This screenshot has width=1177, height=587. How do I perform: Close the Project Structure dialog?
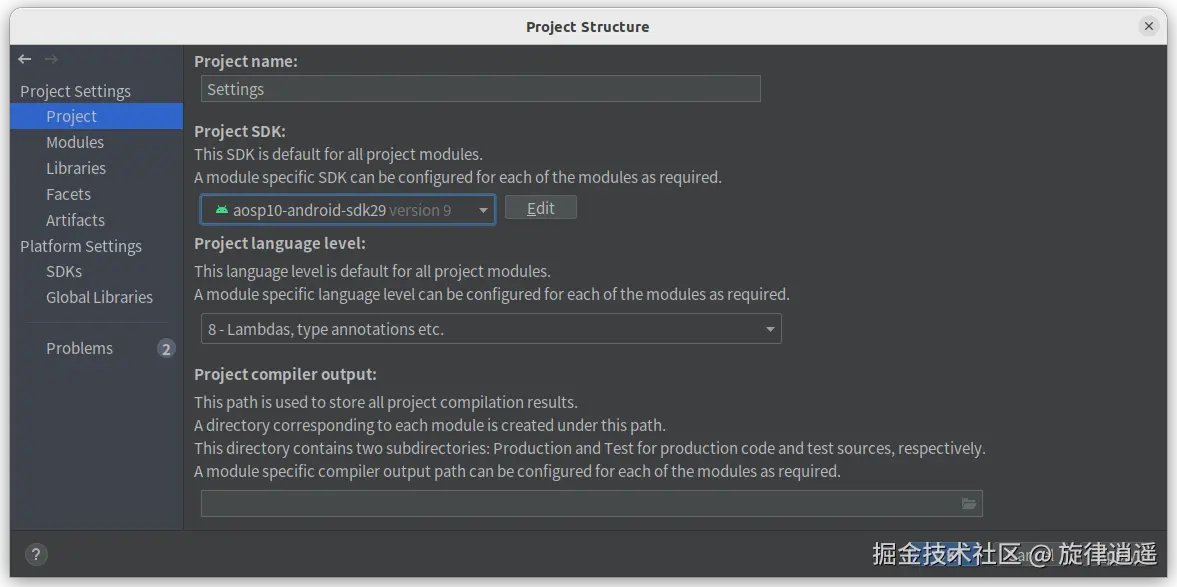click(x=1148, y=26)
